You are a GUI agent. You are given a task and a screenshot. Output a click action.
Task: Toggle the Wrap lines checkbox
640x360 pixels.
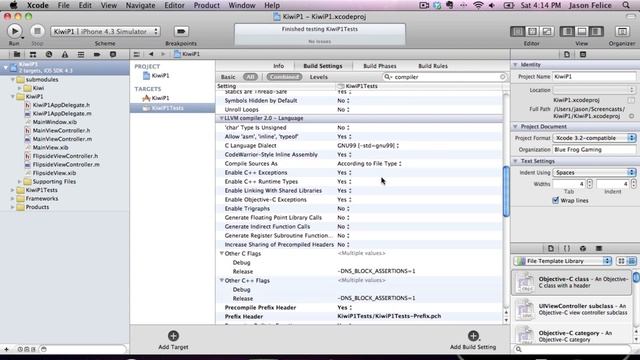point(555,200)
